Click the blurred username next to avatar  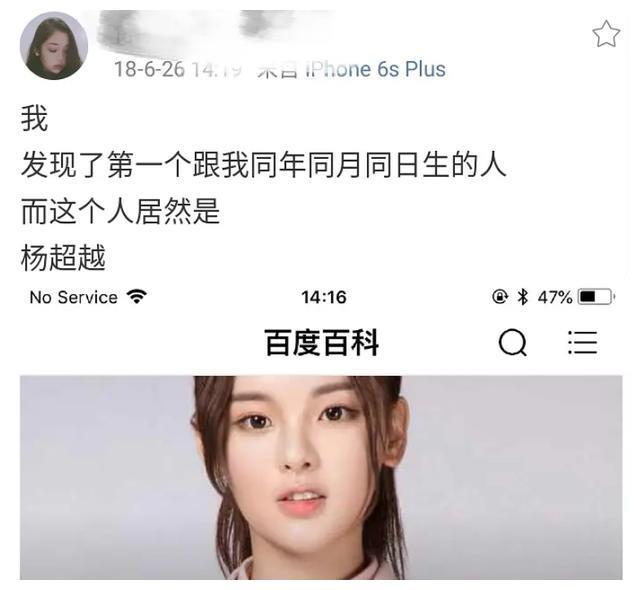pos(212,29)
